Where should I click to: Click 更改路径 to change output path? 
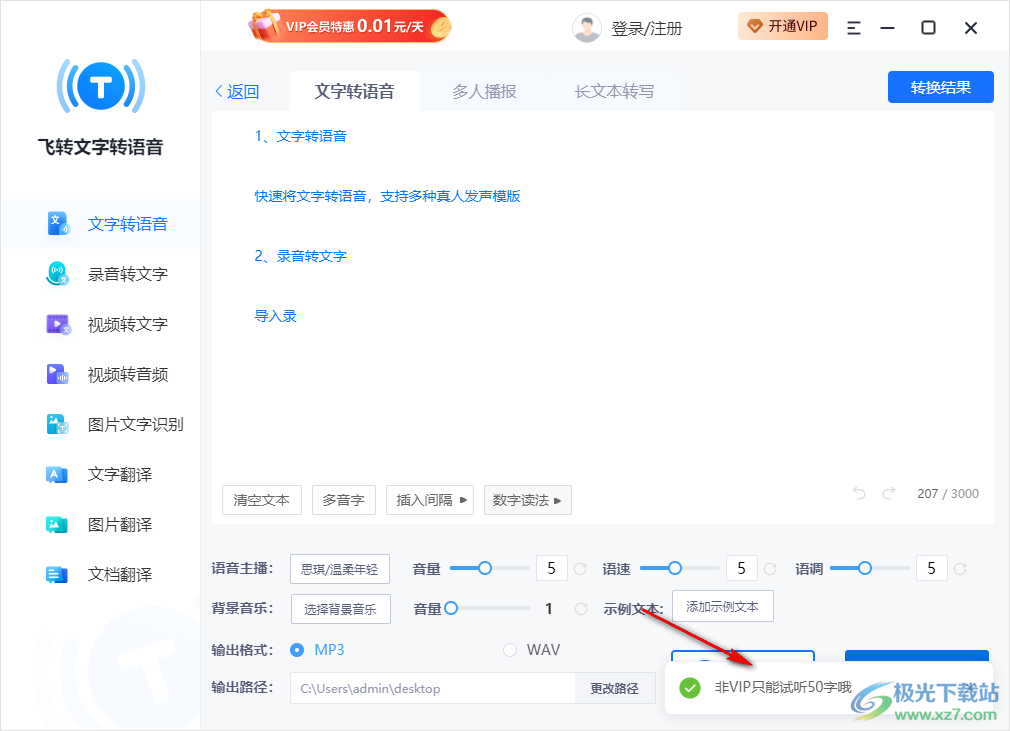[615, 688]
